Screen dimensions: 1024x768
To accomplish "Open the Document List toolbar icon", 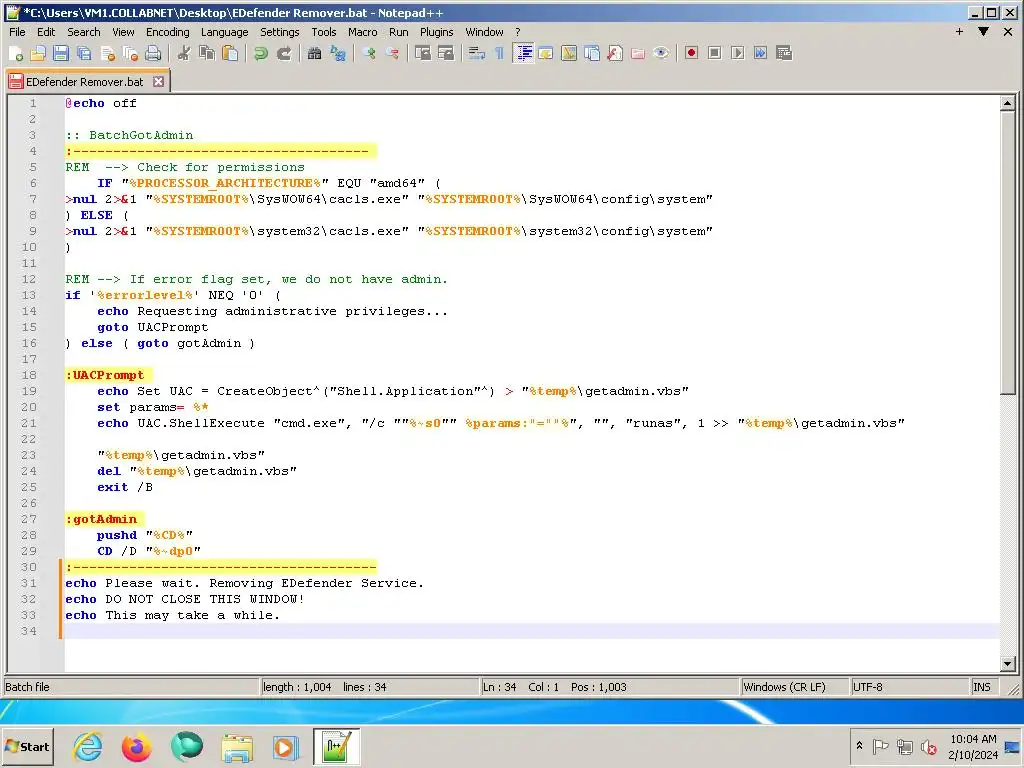I will [592, 54].
